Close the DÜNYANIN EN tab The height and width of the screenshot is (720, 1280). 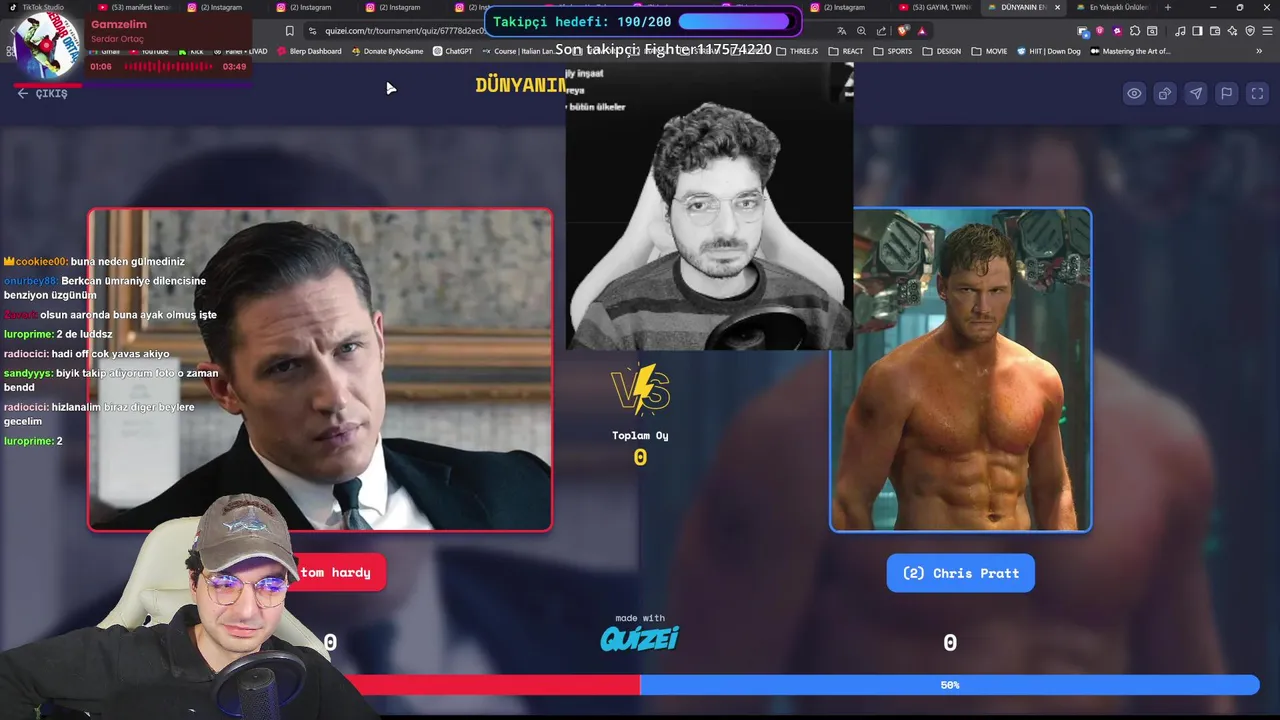pyautogui.click(x=1057, y=7)
